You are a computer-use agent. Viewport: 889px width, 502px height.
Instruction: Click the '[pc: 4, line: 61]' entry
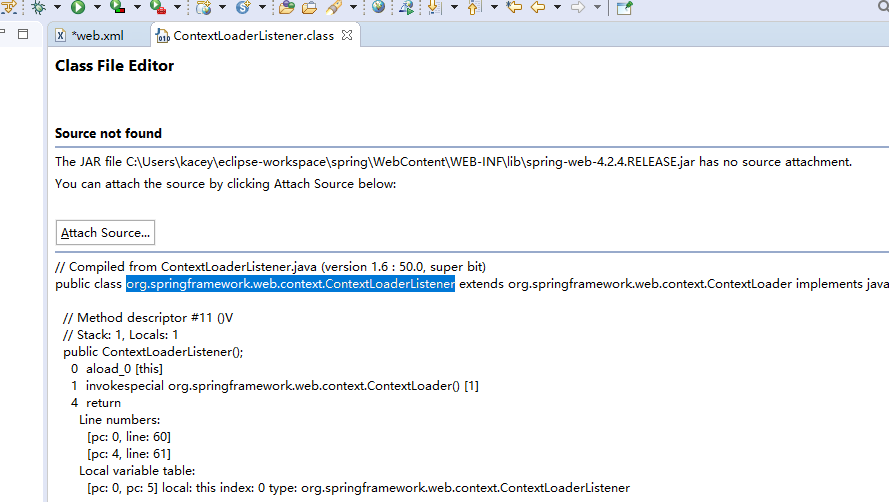[x=129, y=454]
